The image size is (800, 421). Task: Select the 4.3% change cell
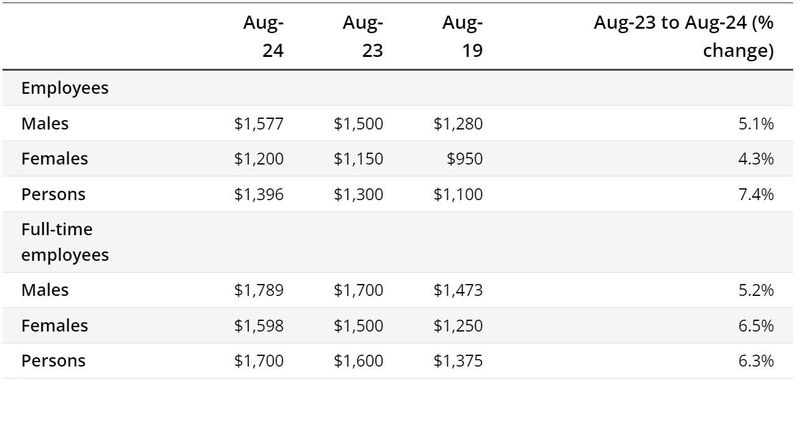click(x=757, y=159)
